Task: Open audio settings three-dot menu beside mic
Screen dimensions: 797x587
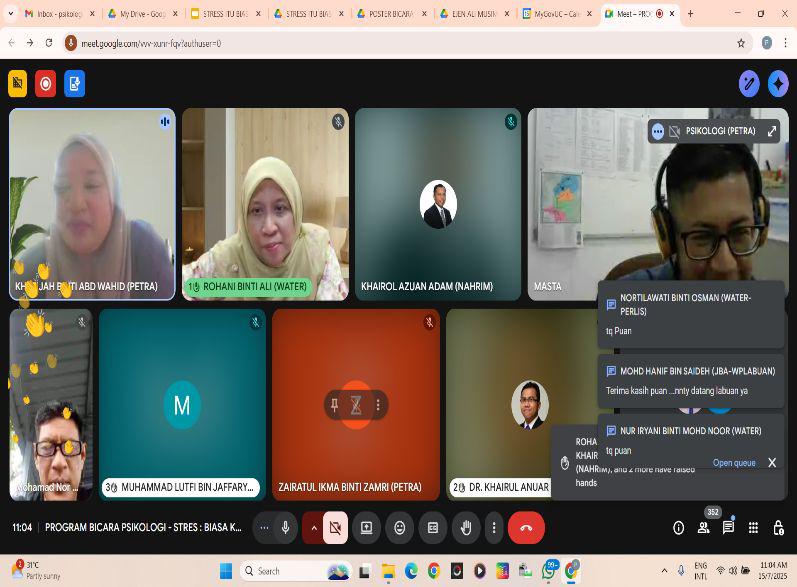Action: [x=264, y=527]
